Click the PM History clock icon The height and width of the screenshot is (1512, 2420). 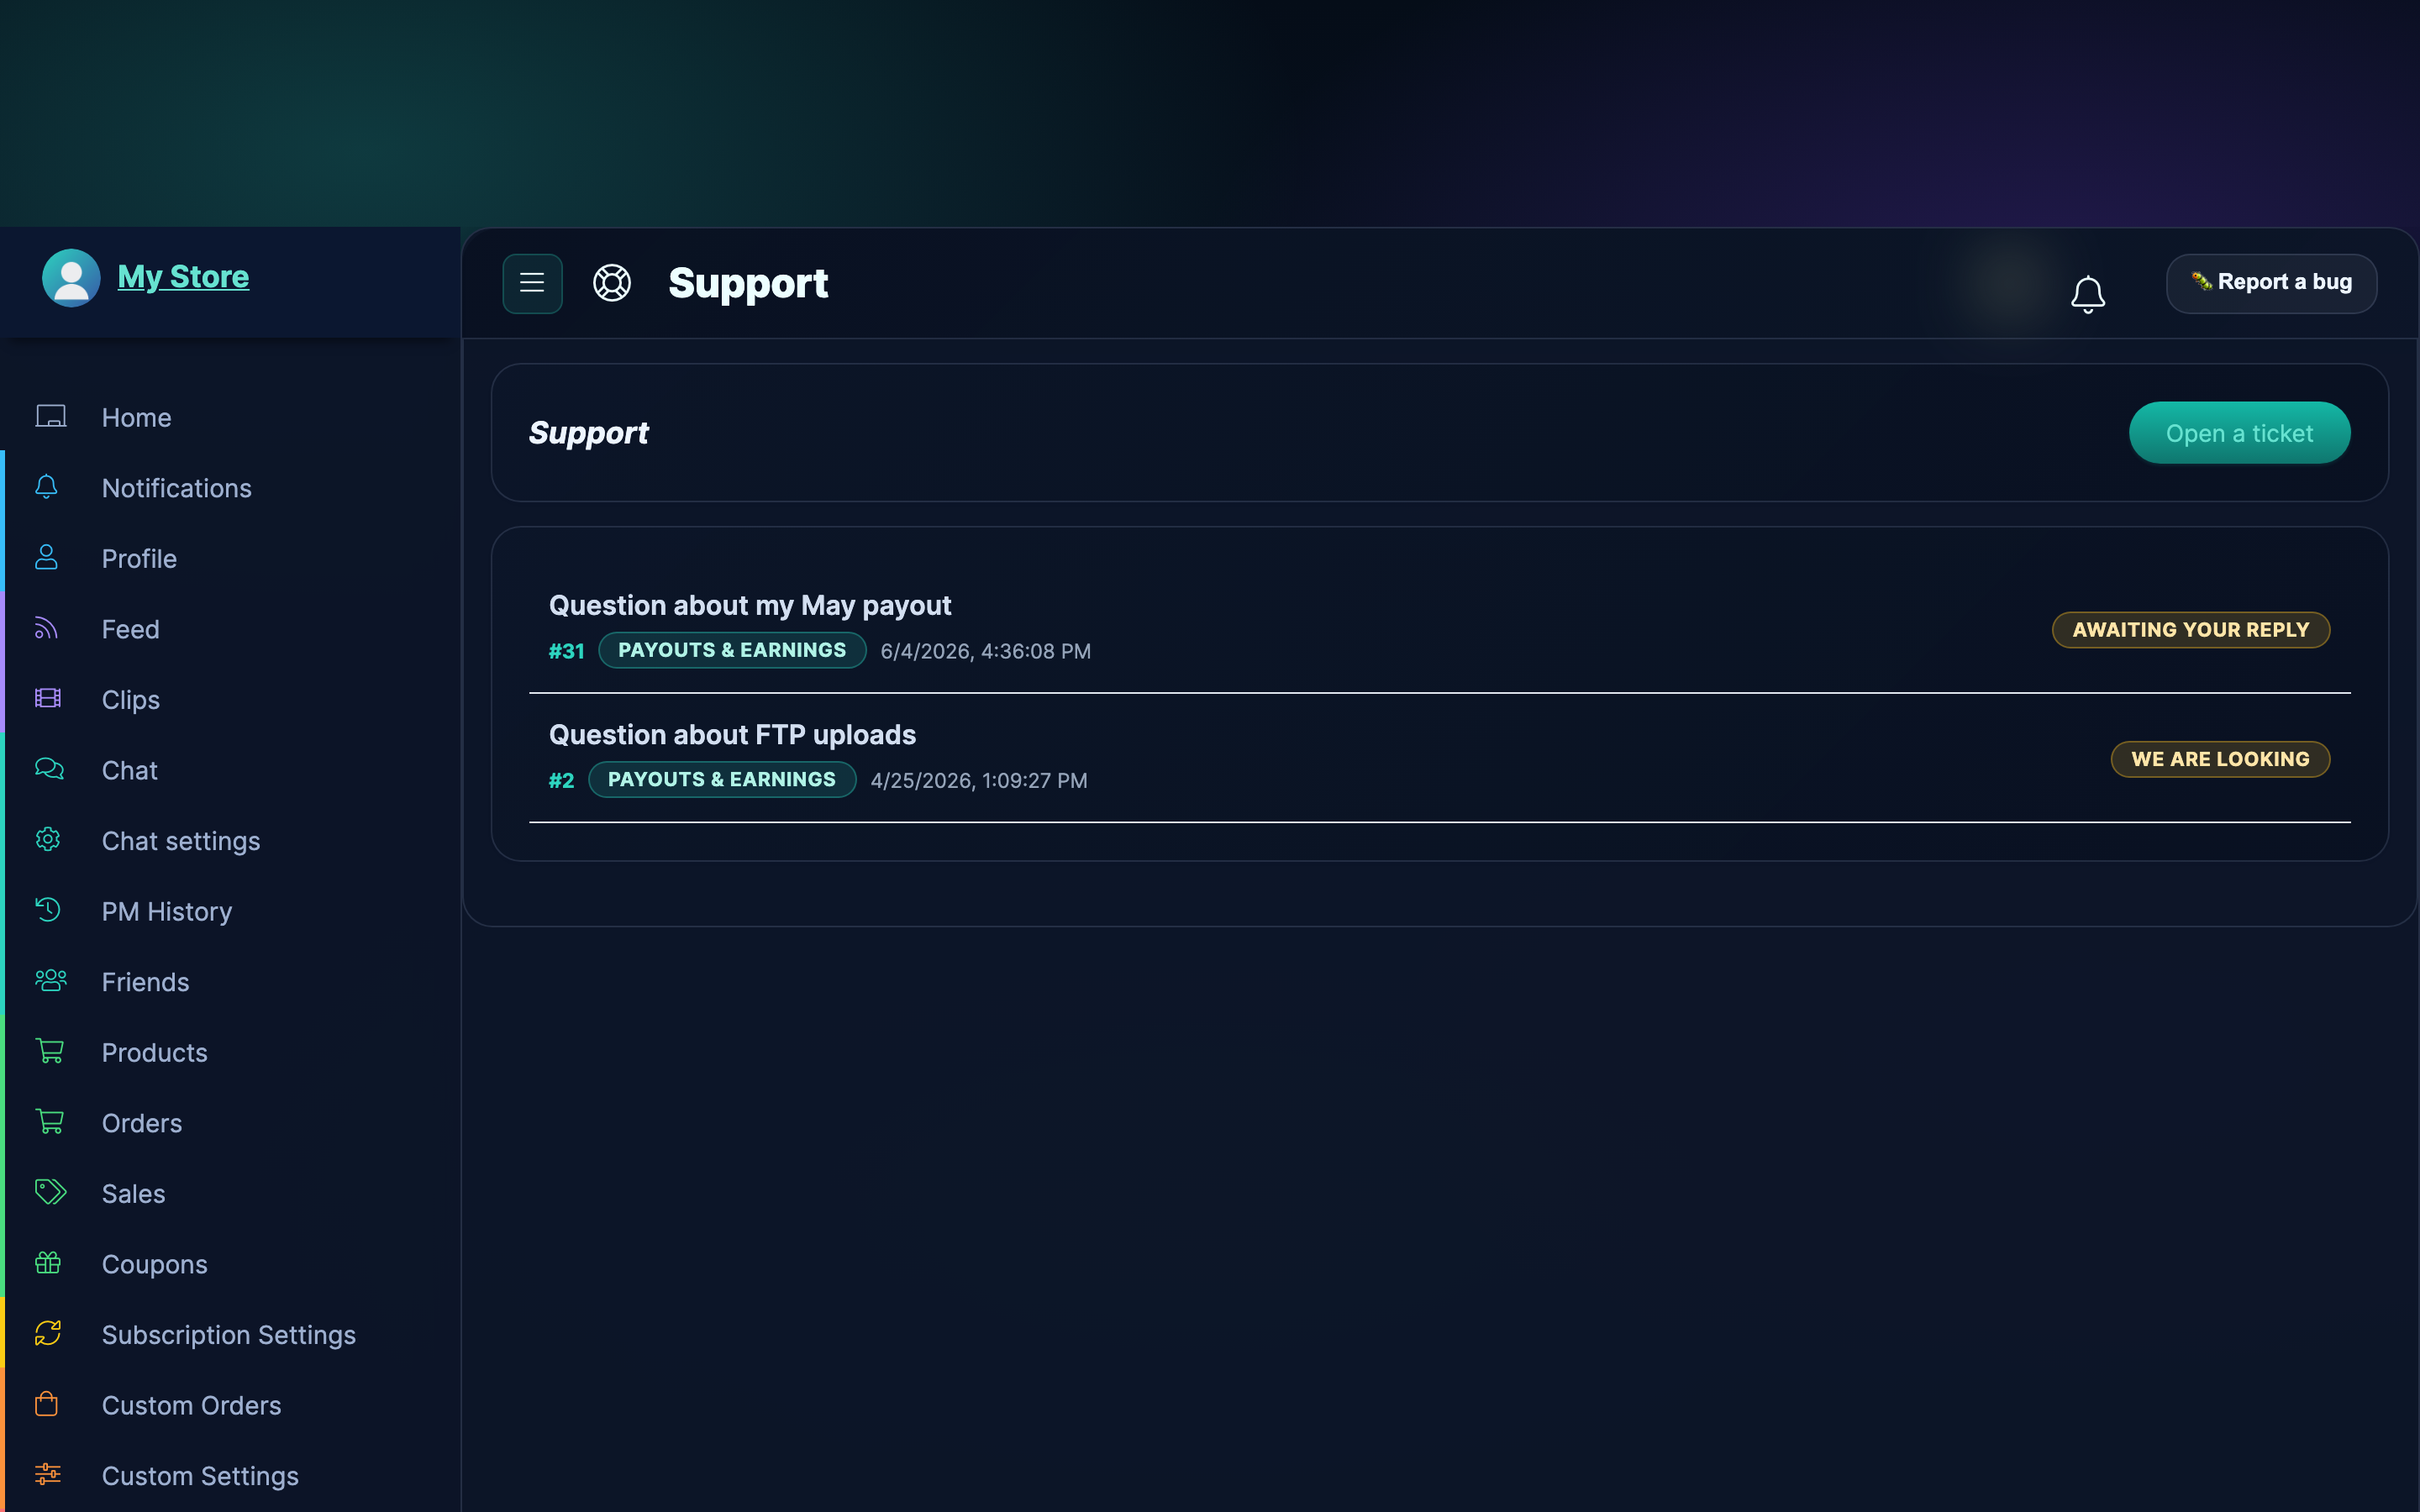click(x=48, y=910)
